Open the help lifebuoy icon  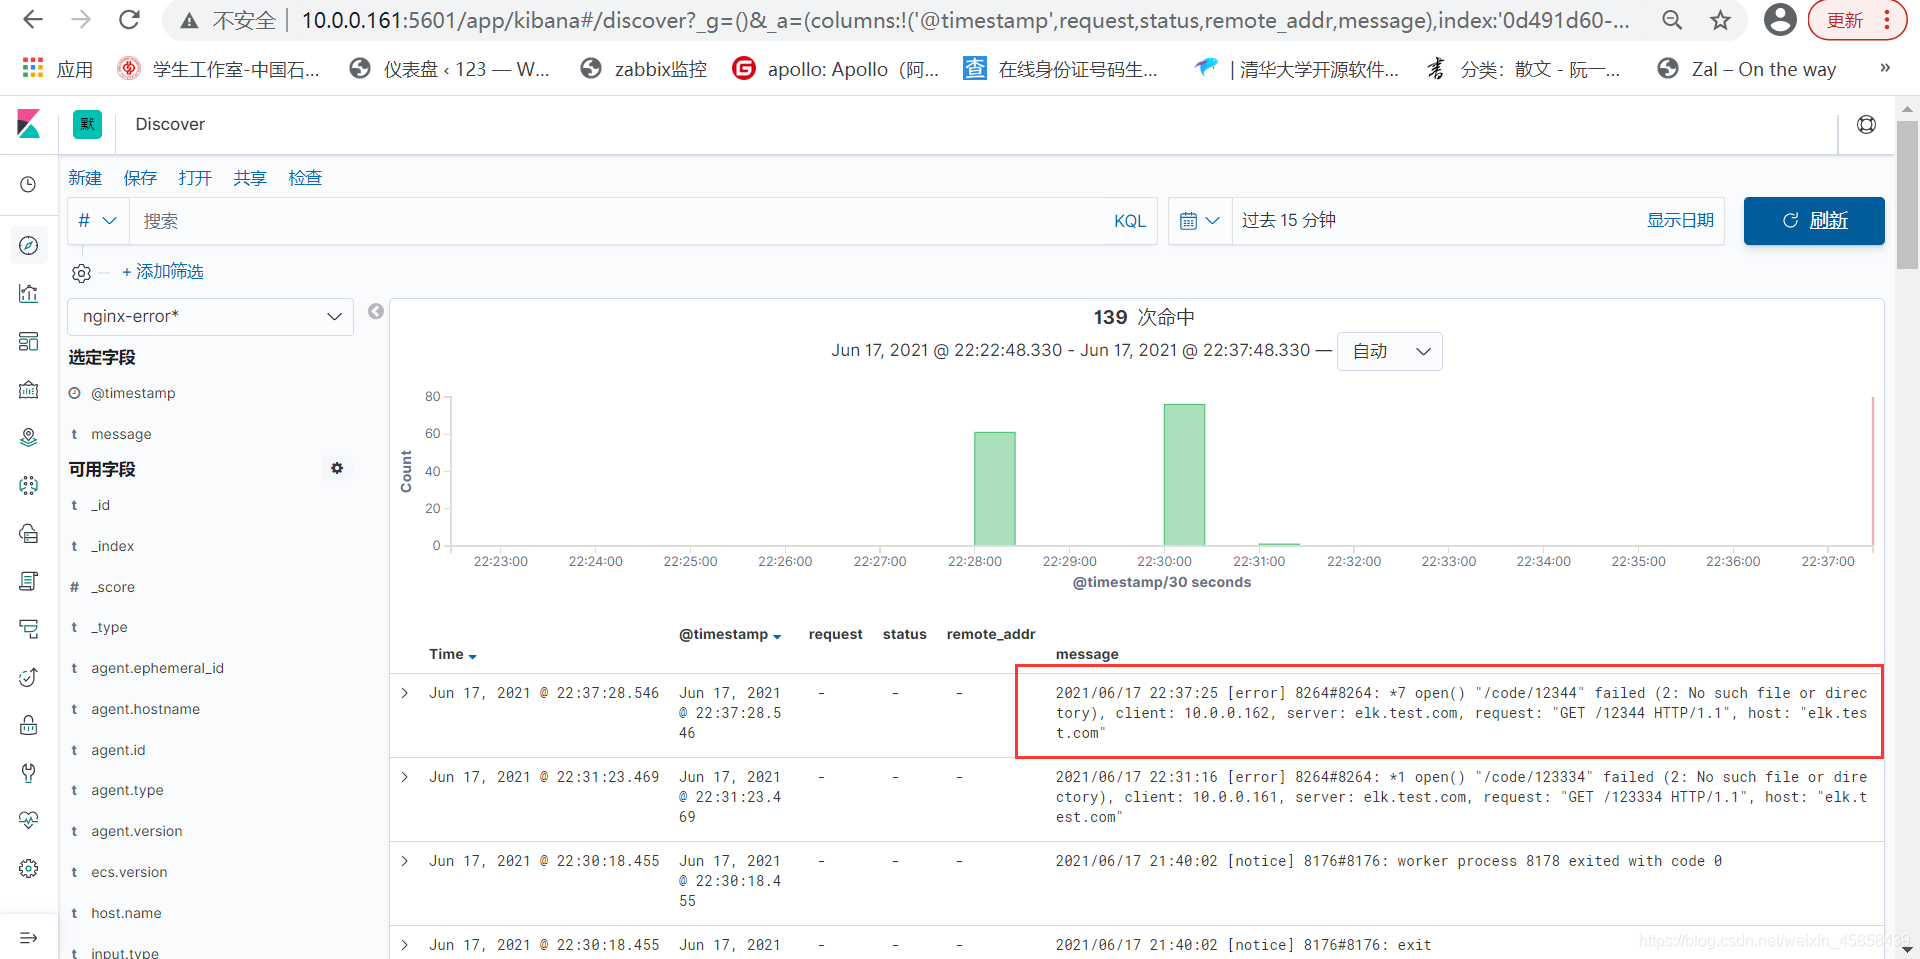(1866, 125)
